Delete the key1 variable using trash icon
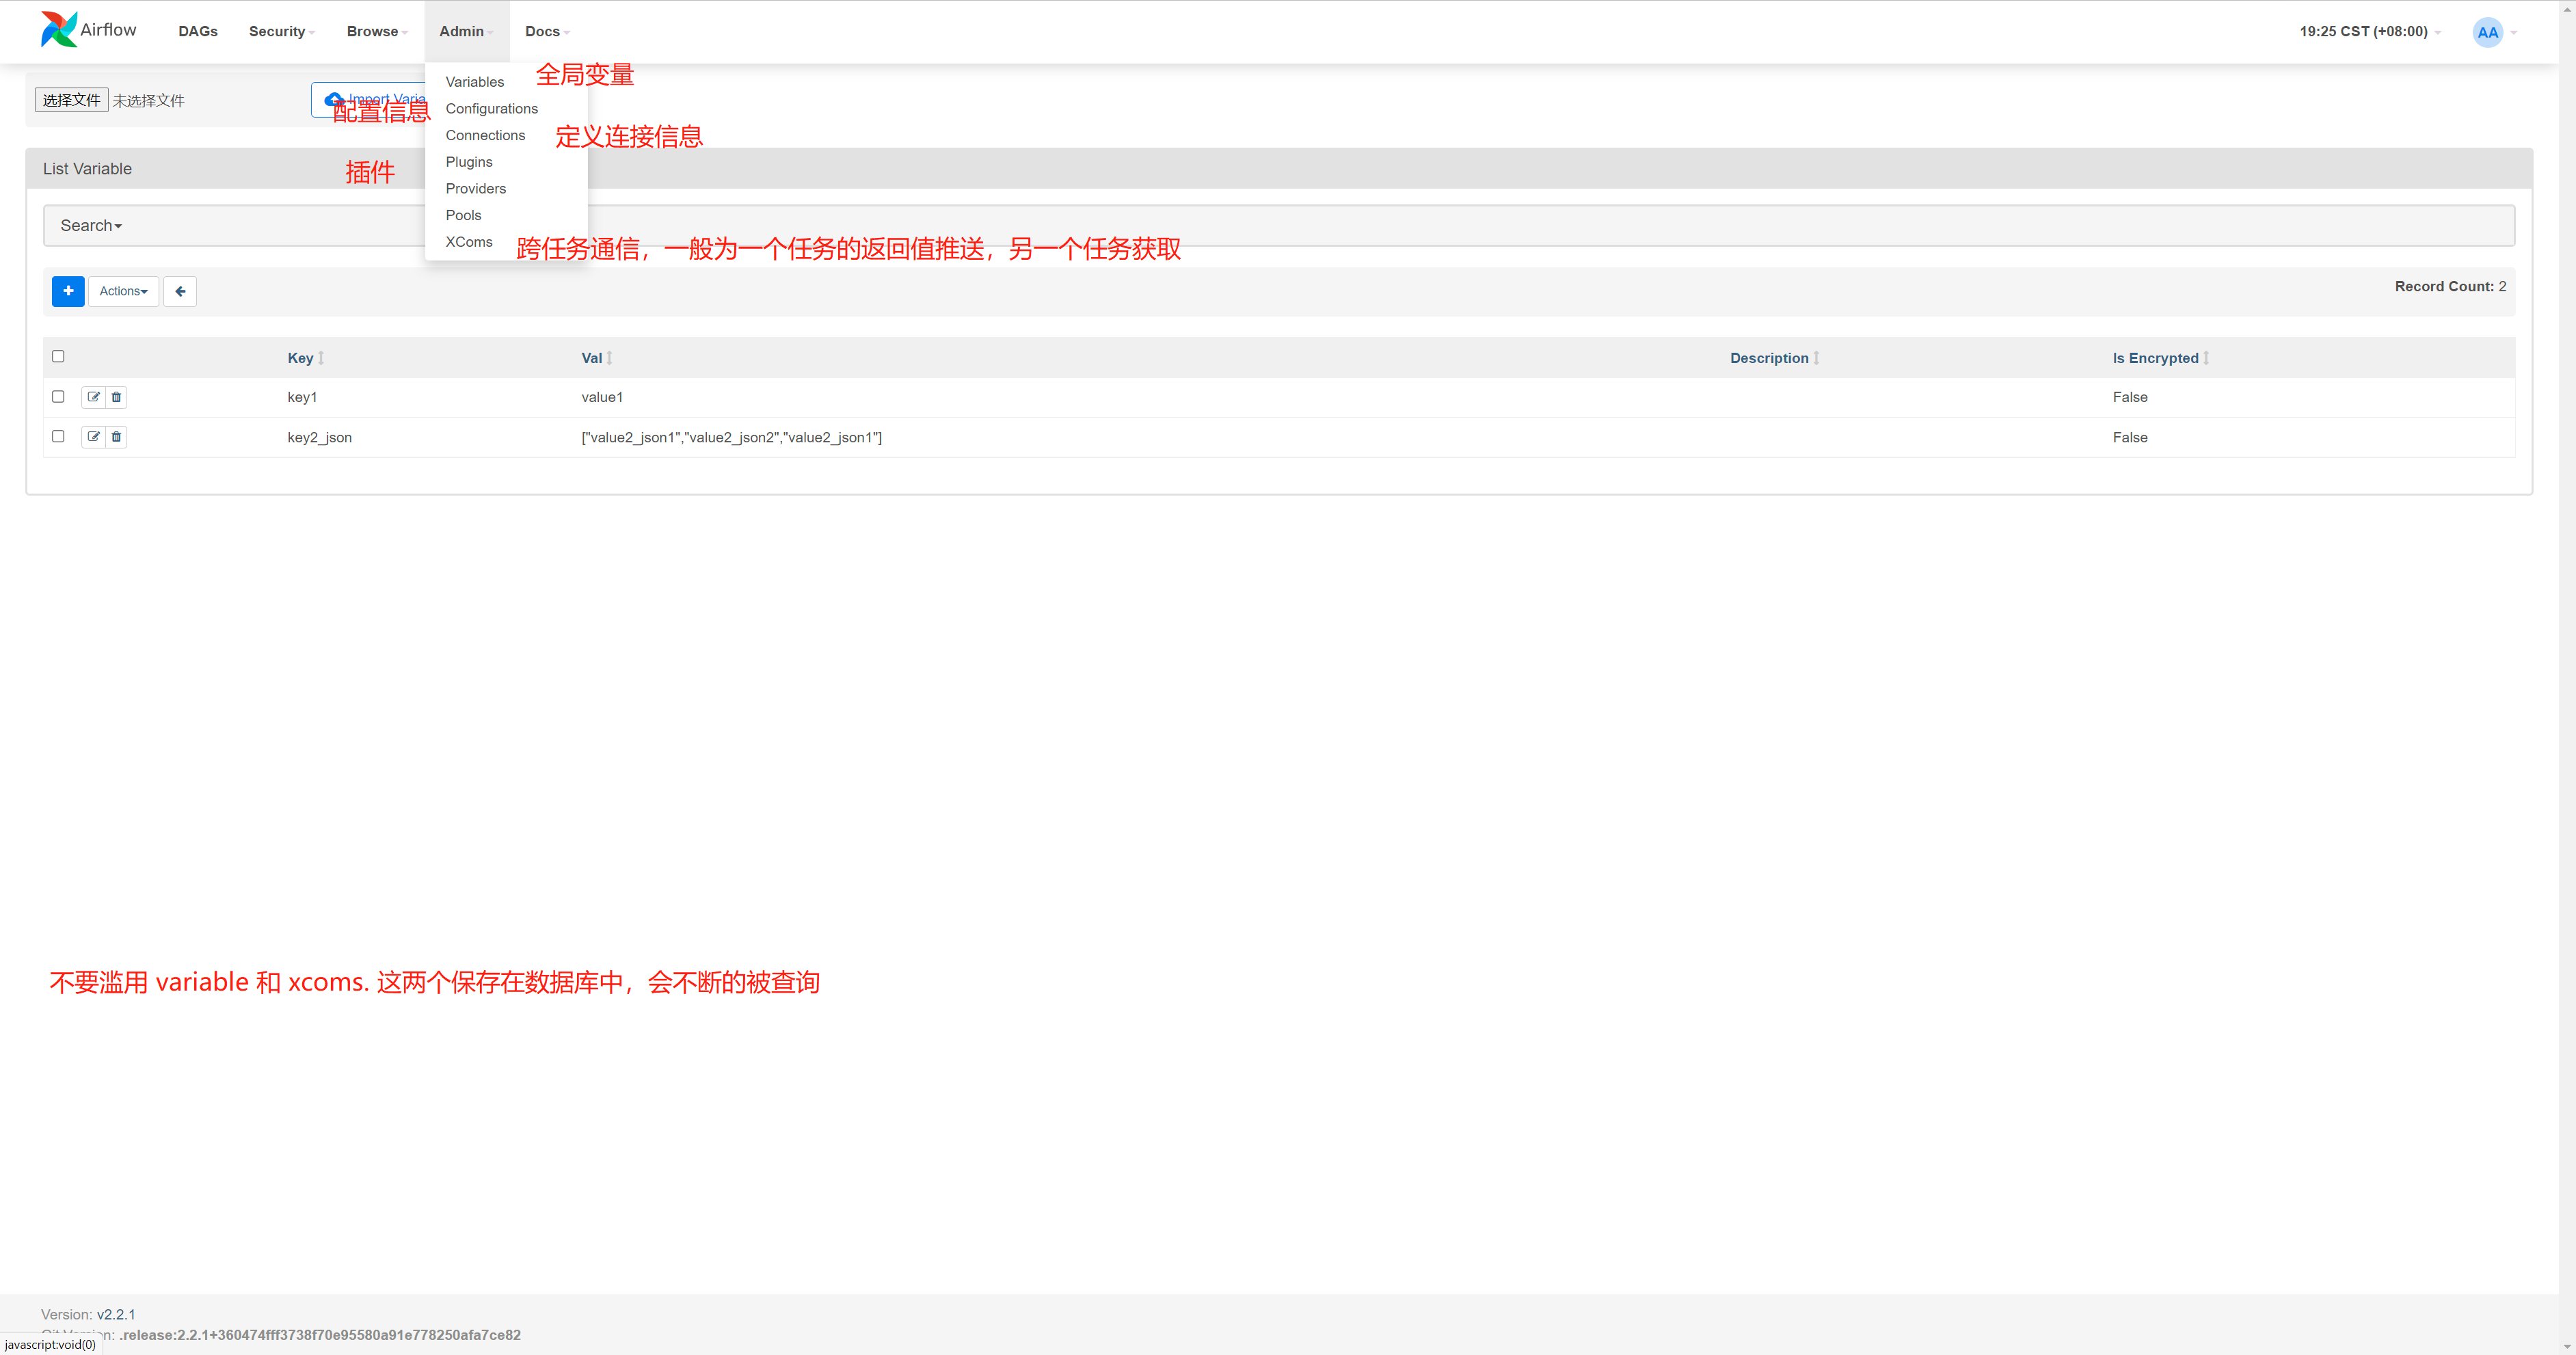2576x1355 pixels. pyautogui.click(x=116, y=397)
